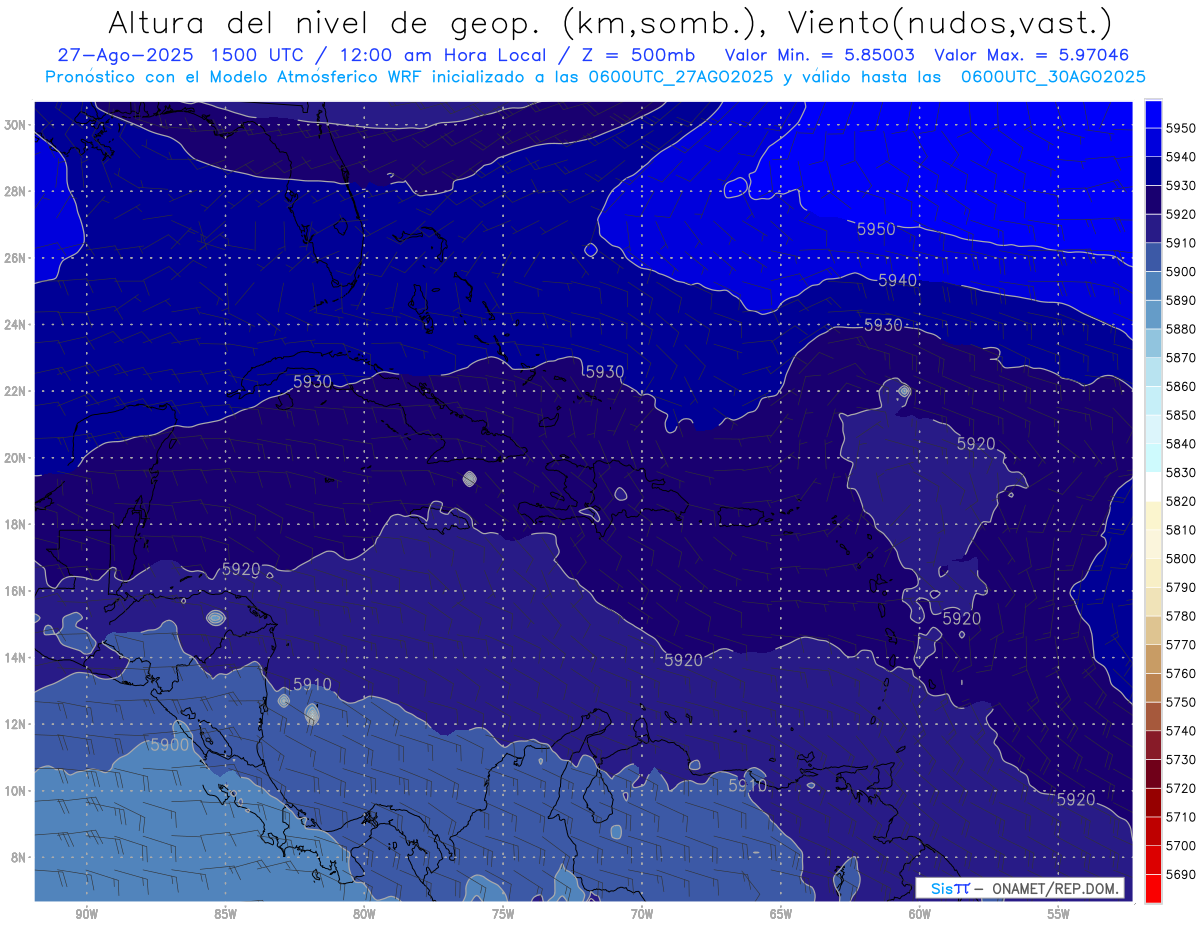Click the 5860 value in color legend
Viewport: 1200px width, 927px height.
point(1181,387)
